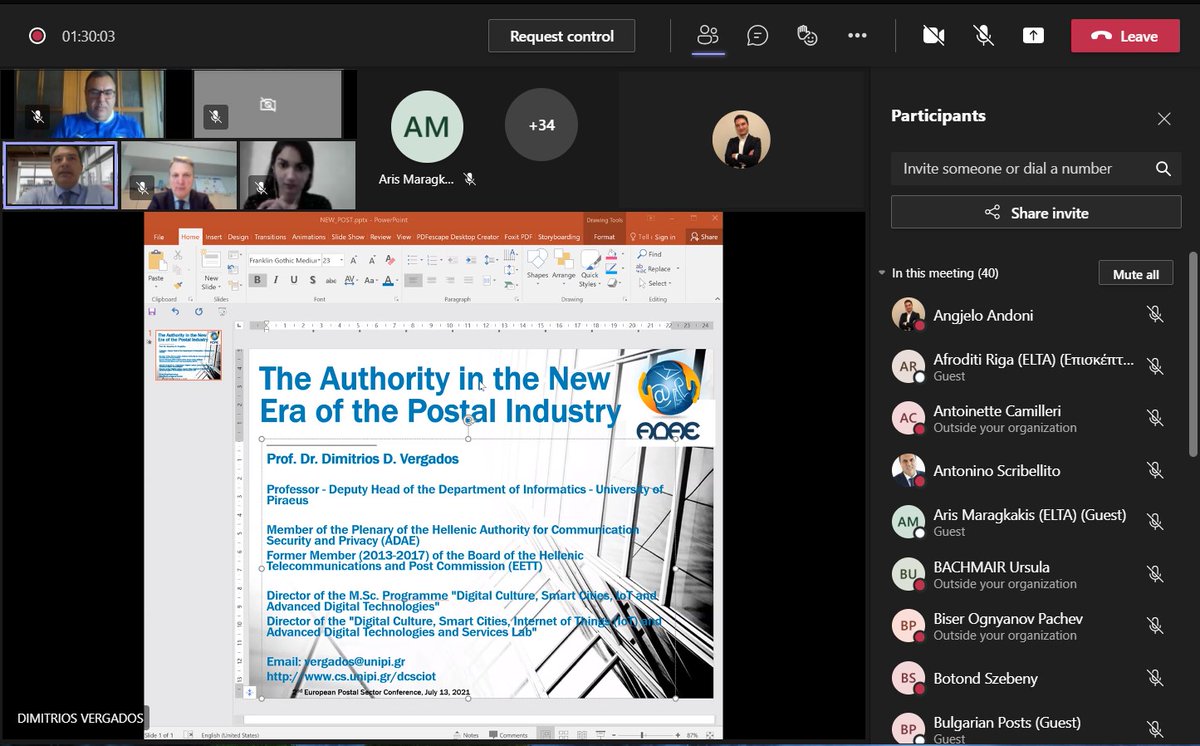
Task: Click Decrease Font Size icon in PowerPoint
Action: click(x=372, y=260)
